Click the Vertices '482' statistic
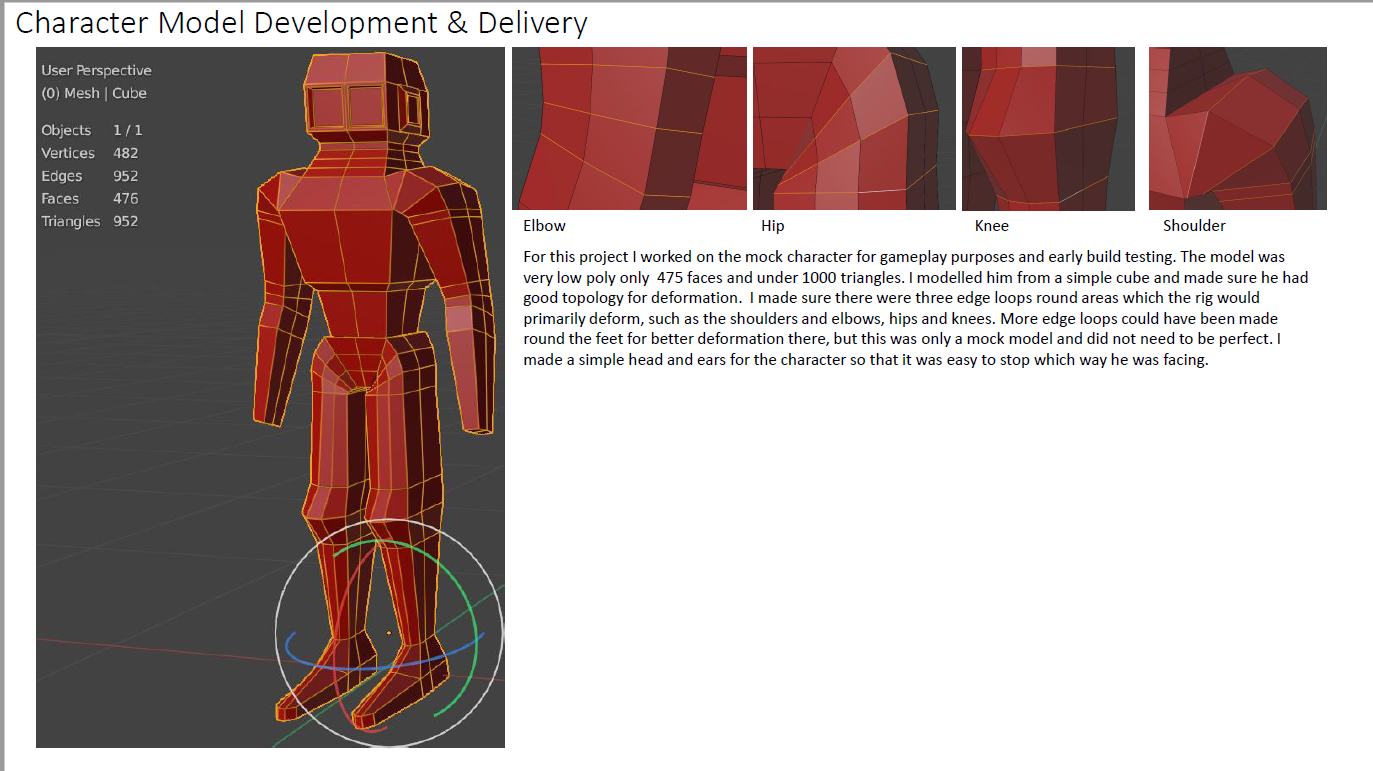 click(x=125, y=153)
